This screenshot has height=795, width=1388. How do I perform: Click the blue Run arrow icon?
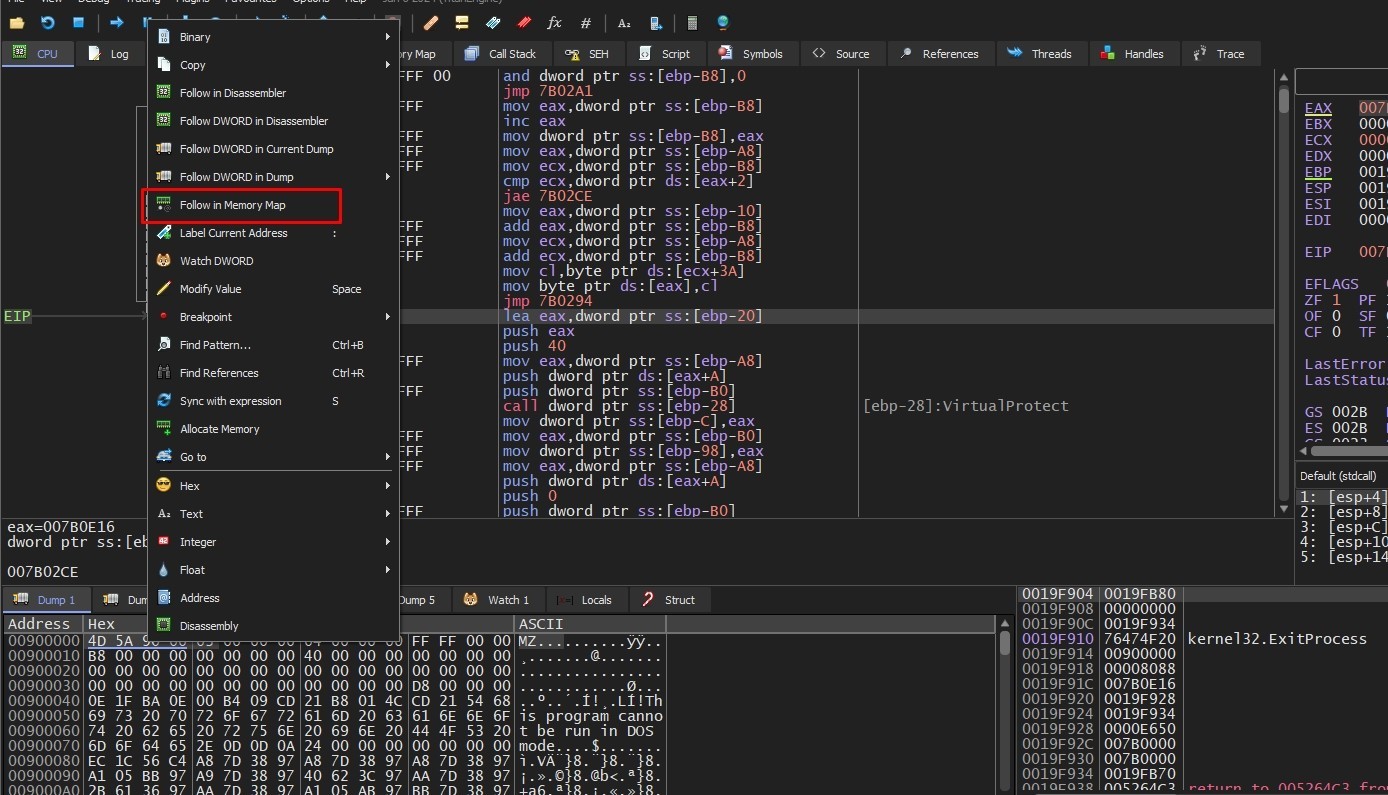117,22
